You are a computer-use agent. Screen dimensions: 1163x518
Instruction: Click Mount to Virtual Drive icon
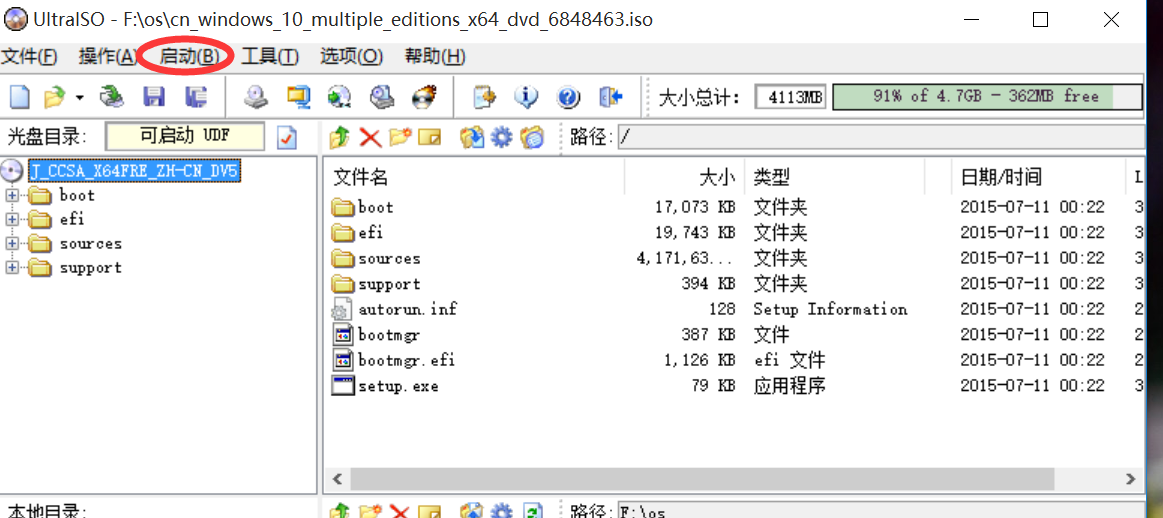[382, 96]
